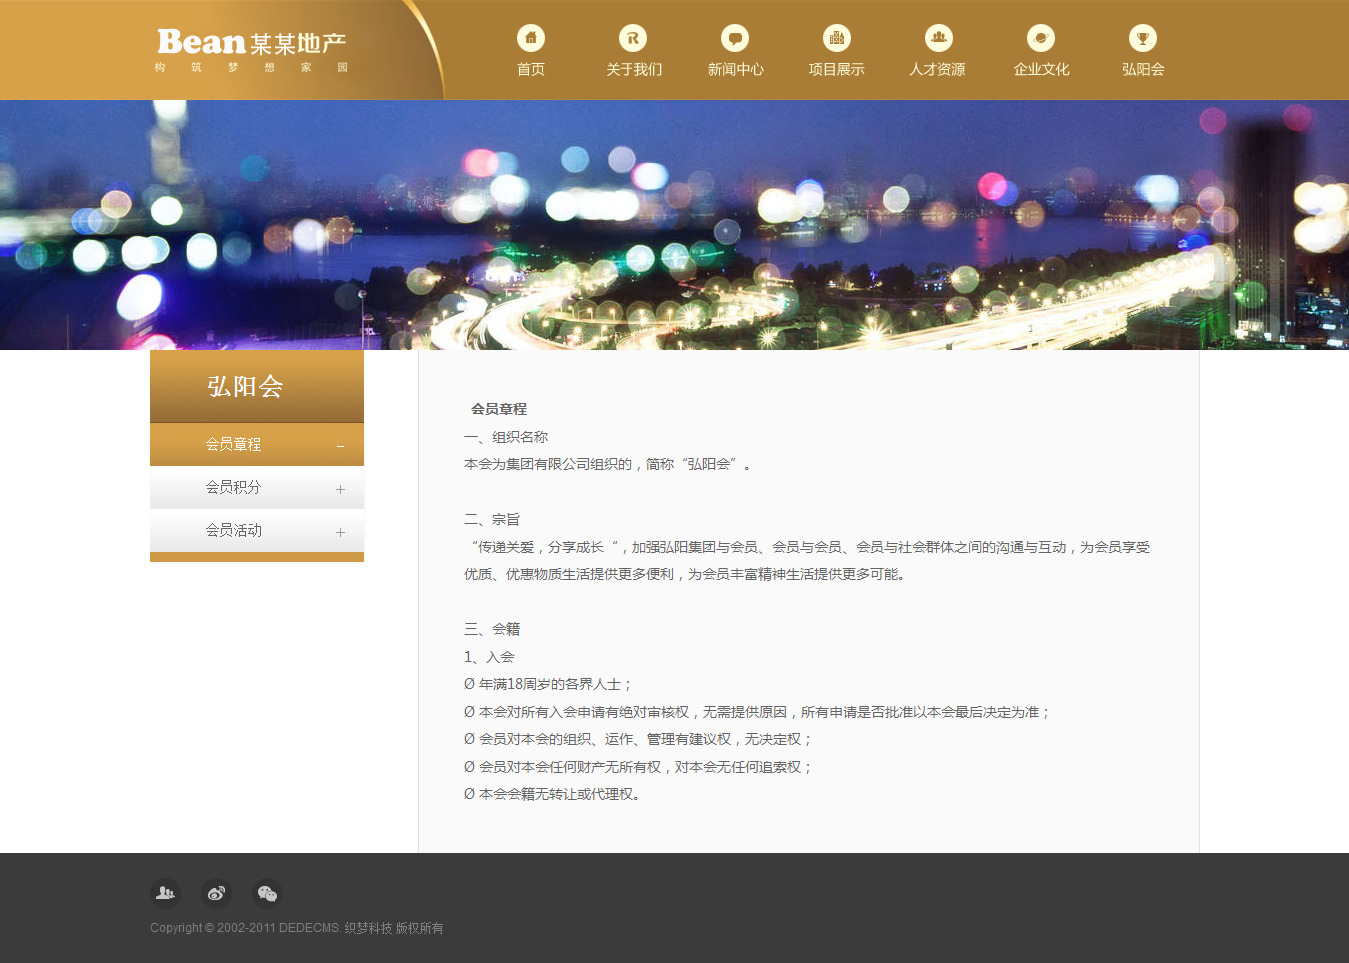Open the planet icon for 企业文化
The width and height of the screenshot is (1349, 963).
click(x=1041, y=38)
